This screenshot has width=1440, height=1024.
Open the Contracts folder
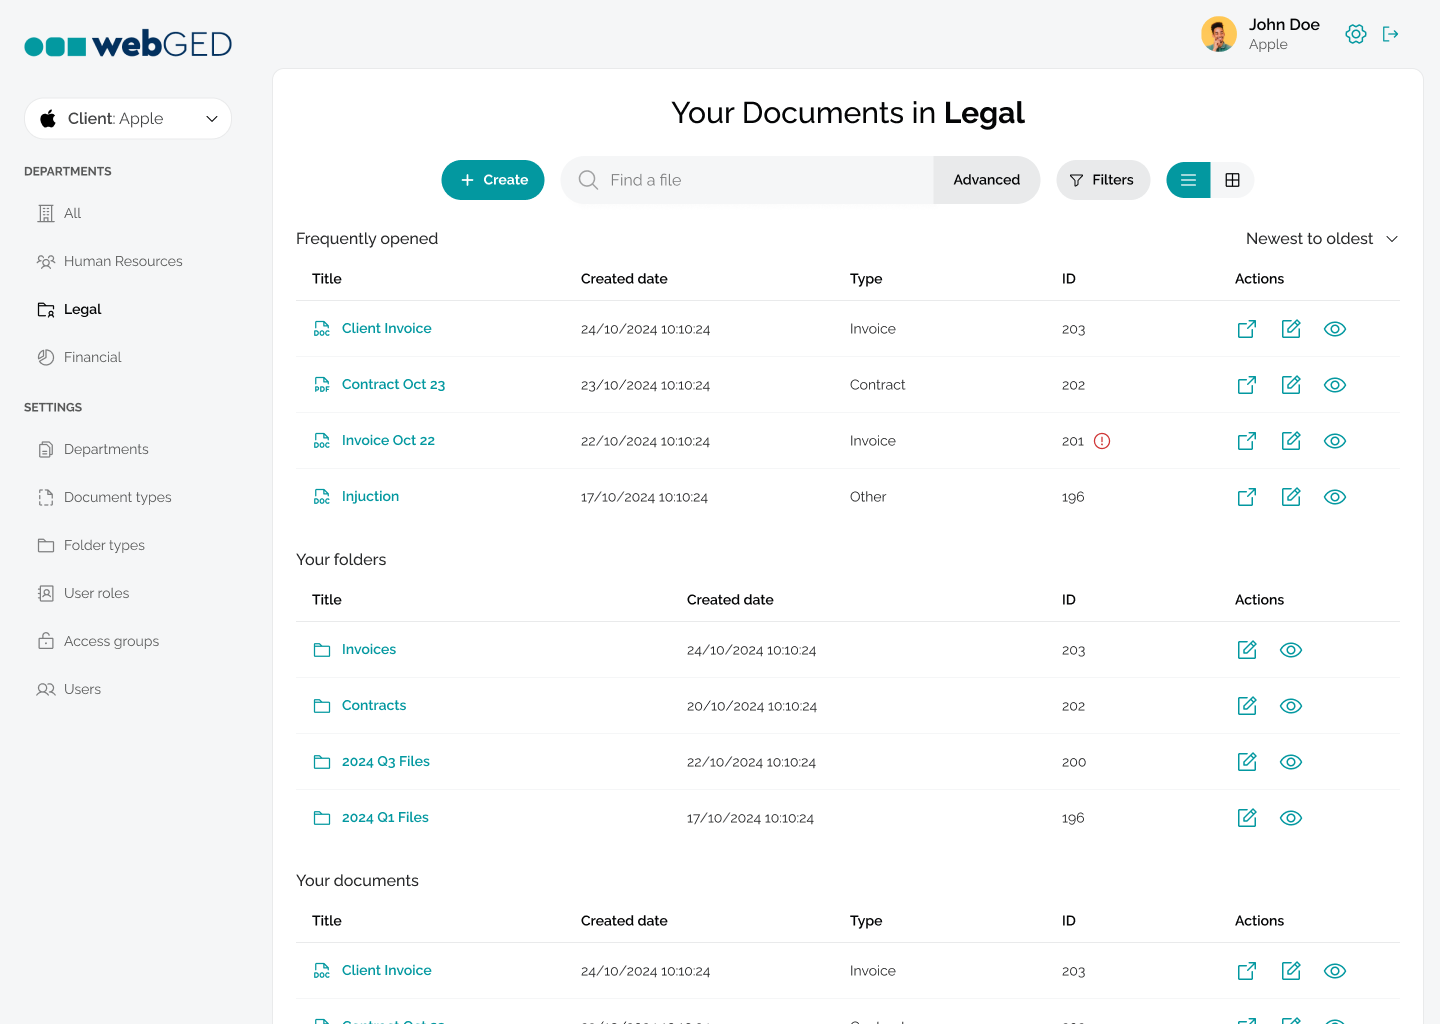[x=374, y=705]
